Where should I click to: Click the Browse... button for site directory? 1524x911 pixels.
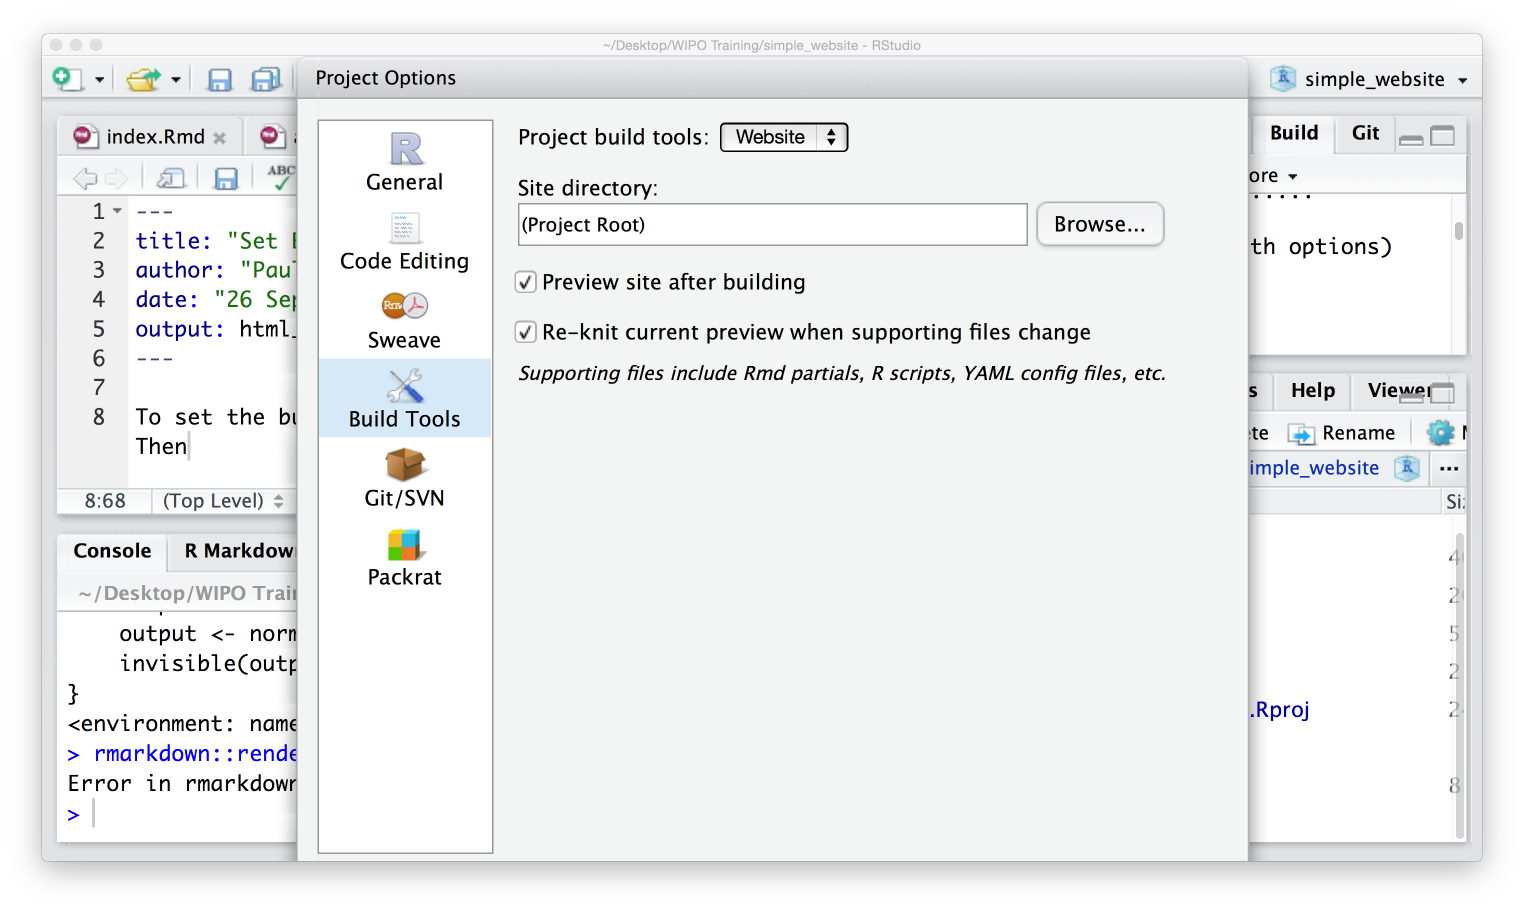tap(1100, 224)
